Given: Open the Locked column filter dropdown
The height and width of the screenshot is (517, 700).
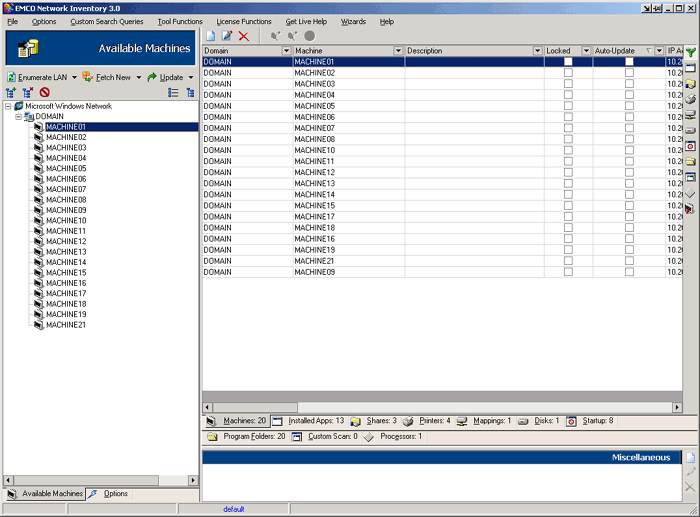Looking at the screenshot, I should [586, 51].
